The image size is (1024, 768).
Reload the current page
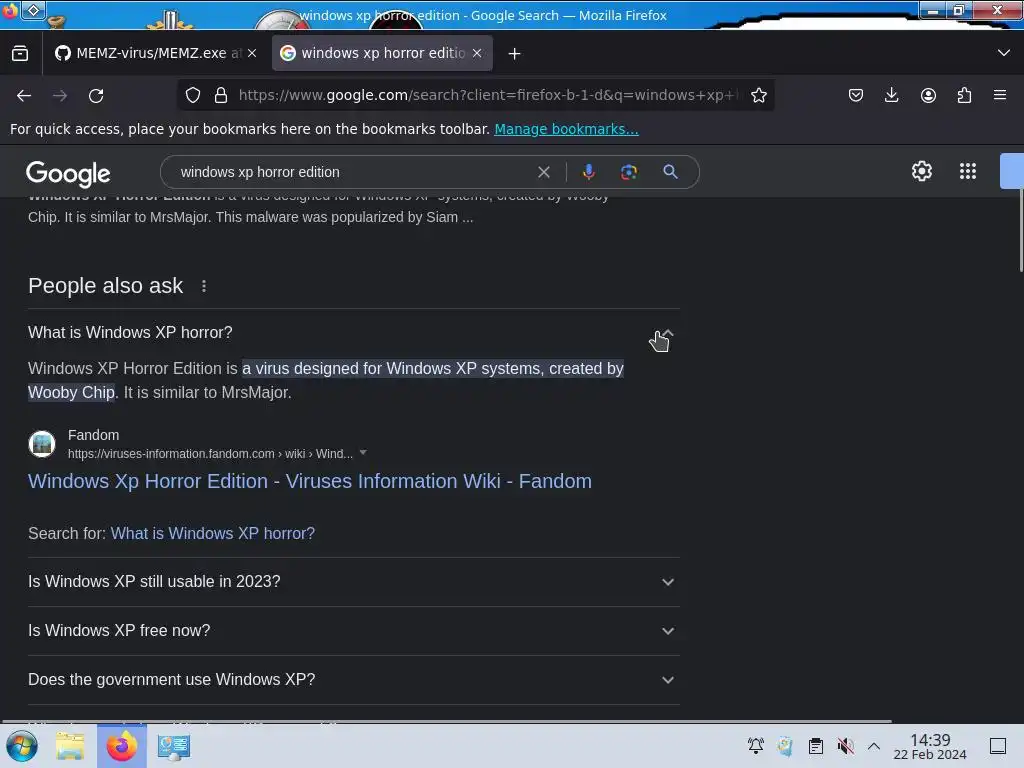coord(96,96)
